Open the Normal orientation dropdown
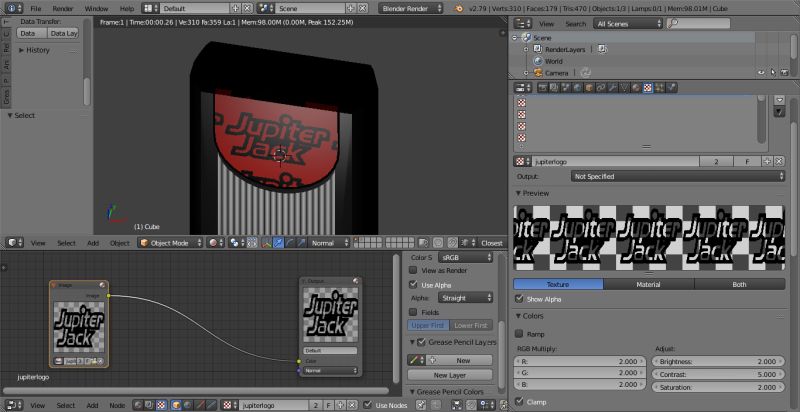 coord(330,243)
